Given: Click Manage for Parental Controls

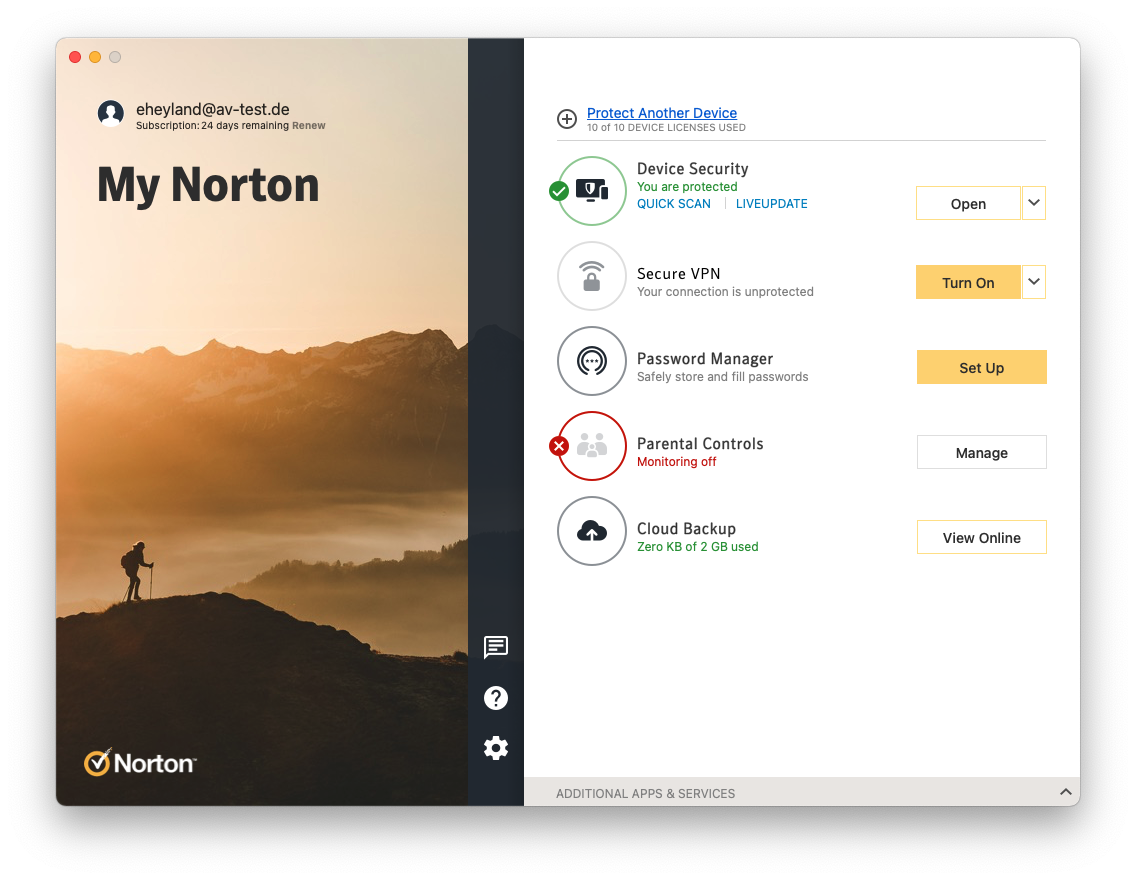Looking at the screenshot, I should click(981, 453).
